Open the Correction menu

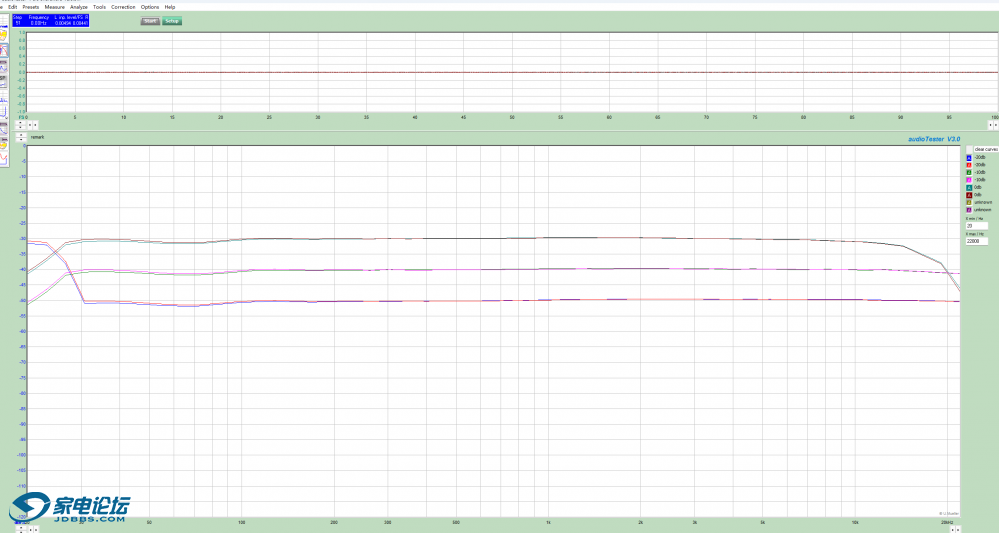point(123,7)
